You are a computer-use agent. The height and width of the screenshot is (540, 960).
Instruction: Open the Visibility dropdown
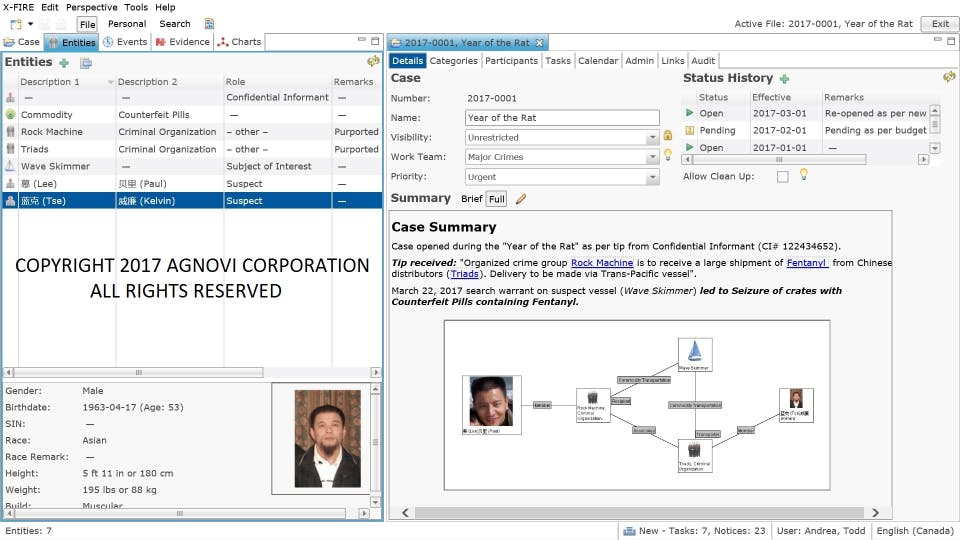652,138
